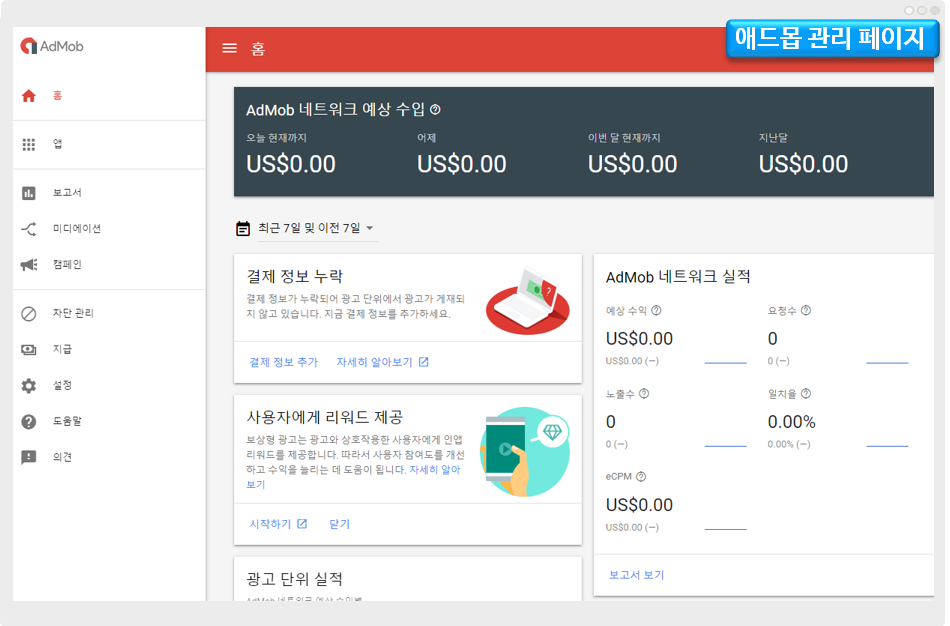
Task: Open the 설정 gear icon
Action: pyautogui.click(x=29, y=385)
